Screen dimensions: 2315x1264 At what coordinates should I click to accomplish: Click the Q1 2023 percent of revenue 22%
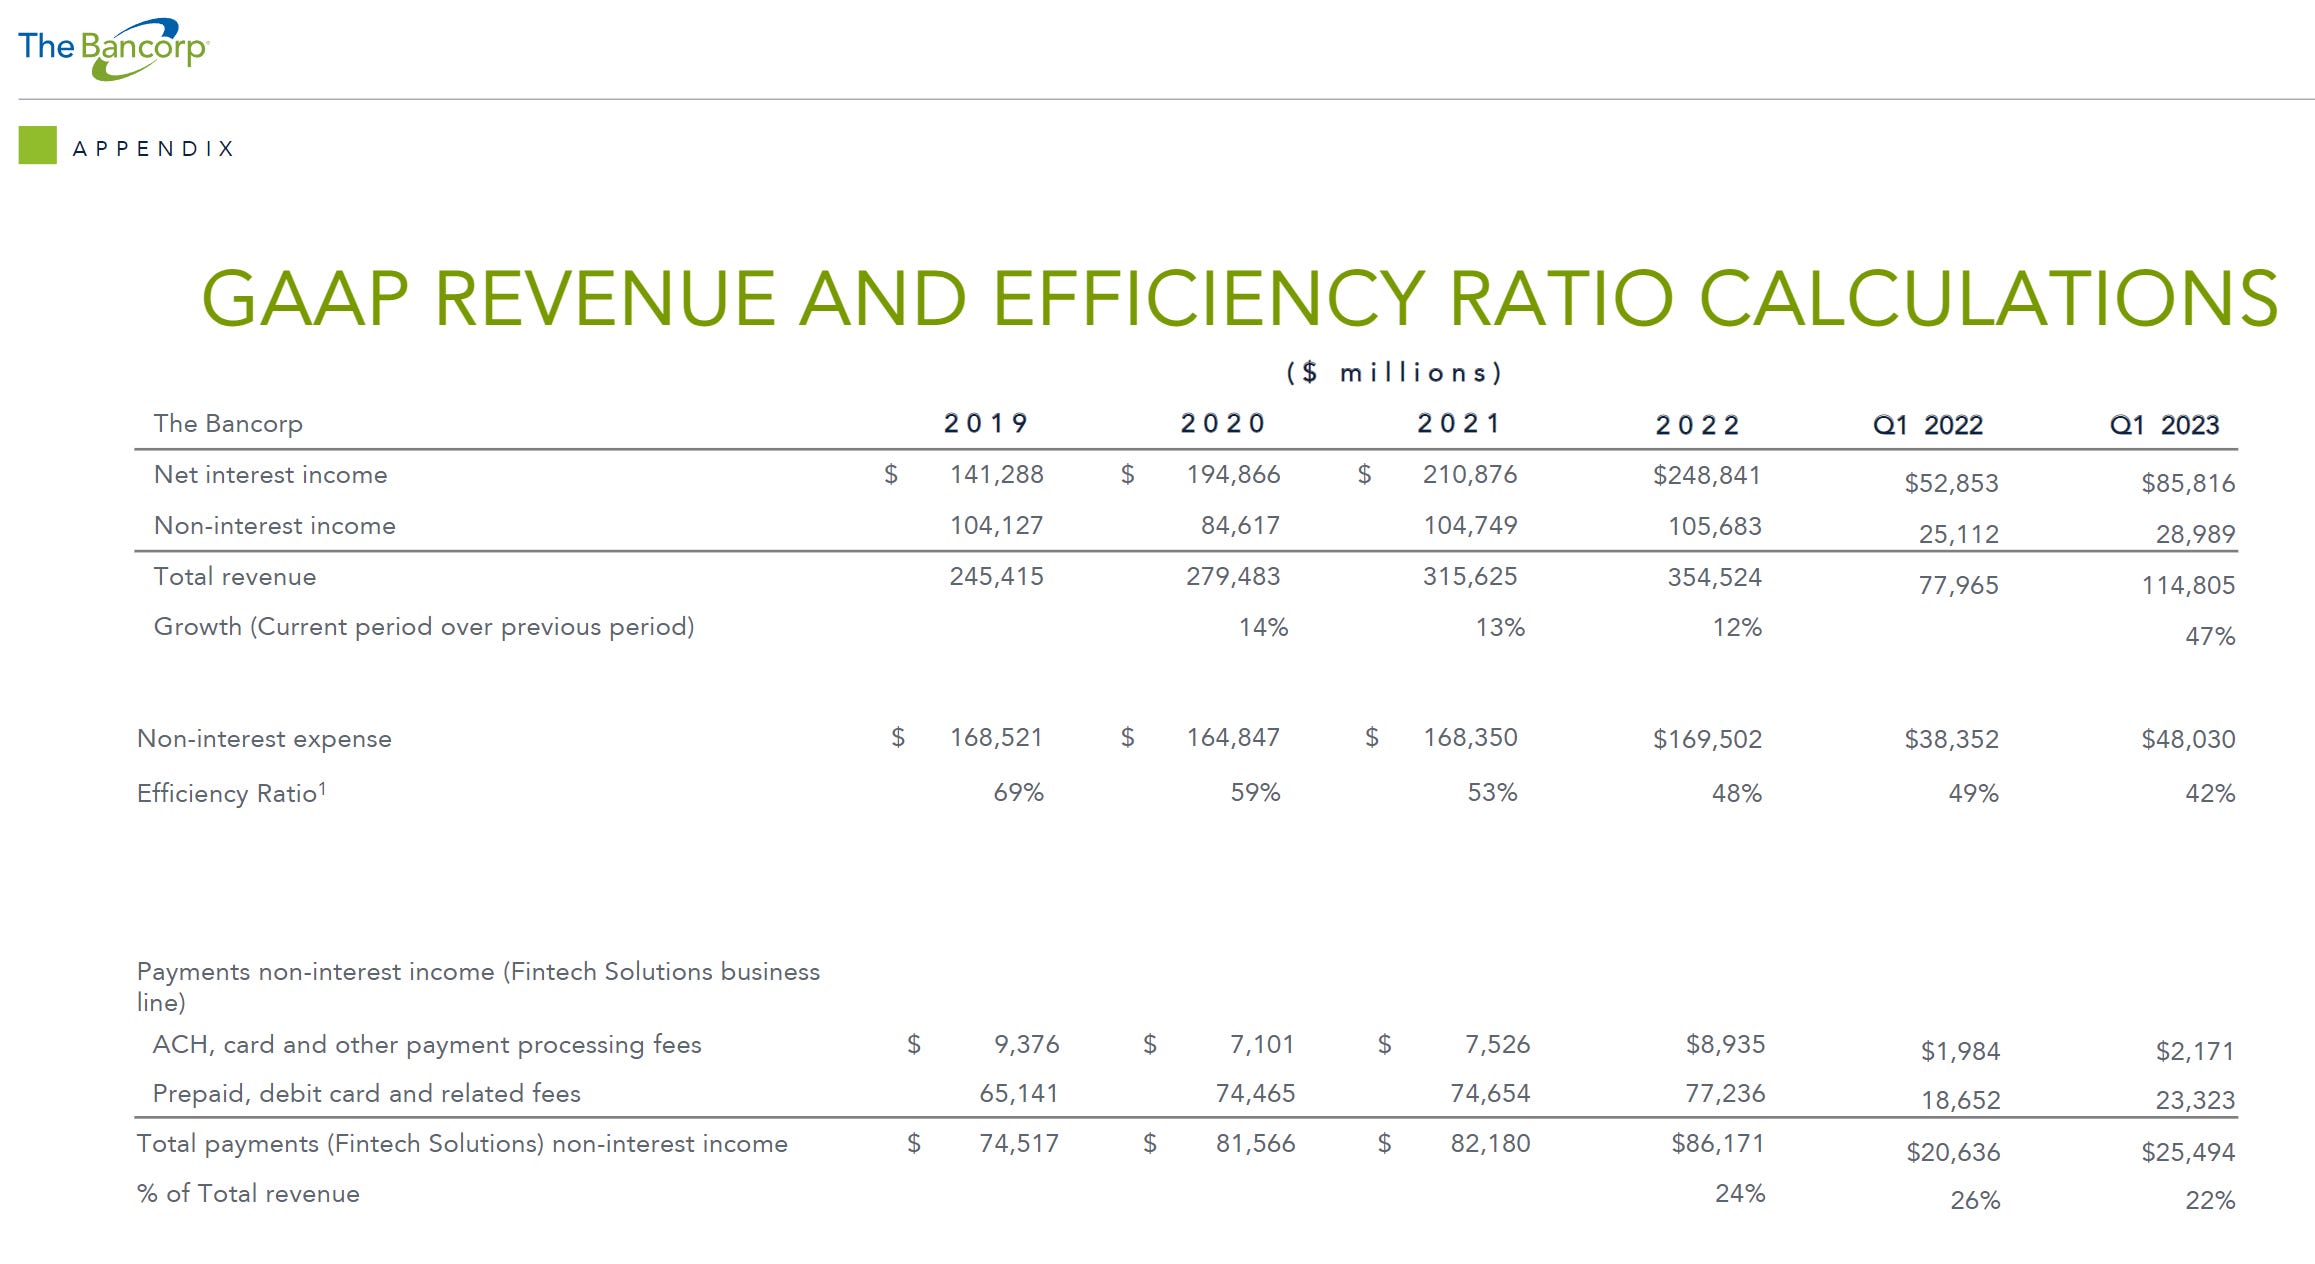(2210, 1200)
